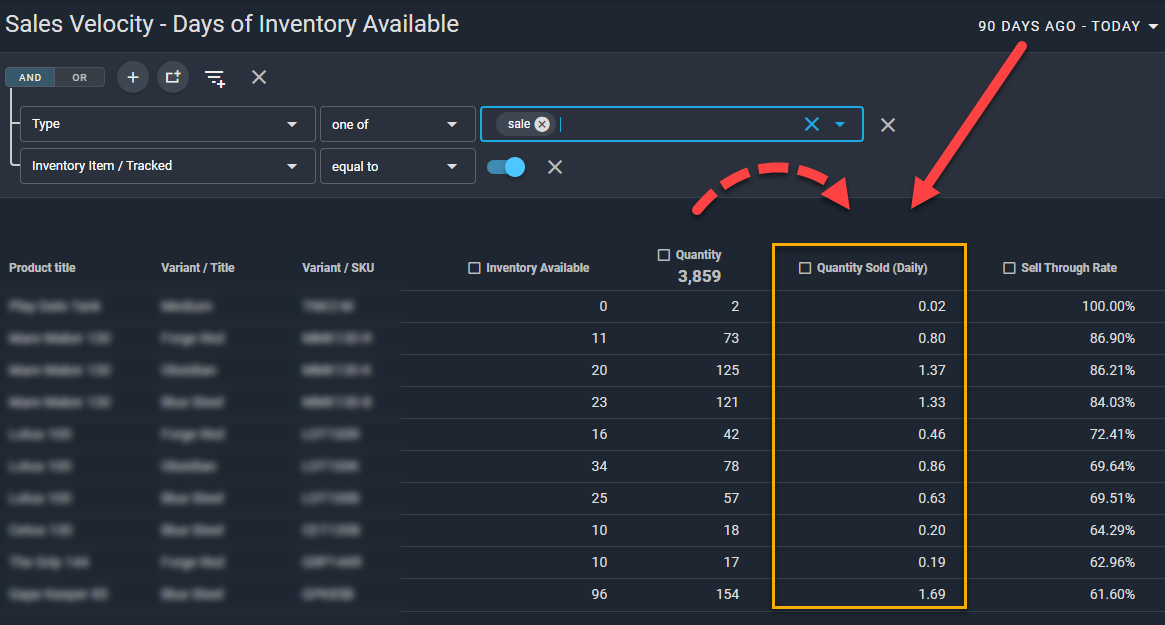The height and width of the screenshot is (625, 1165).
Task: Click the add filter group icon
Action: 173,77
